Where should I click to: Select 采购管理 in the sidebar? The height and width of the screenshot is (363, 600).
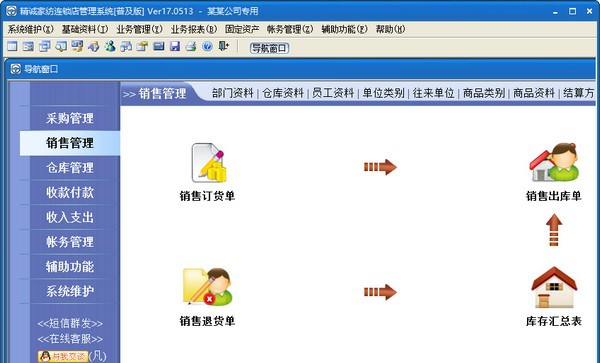coord(70,118)
